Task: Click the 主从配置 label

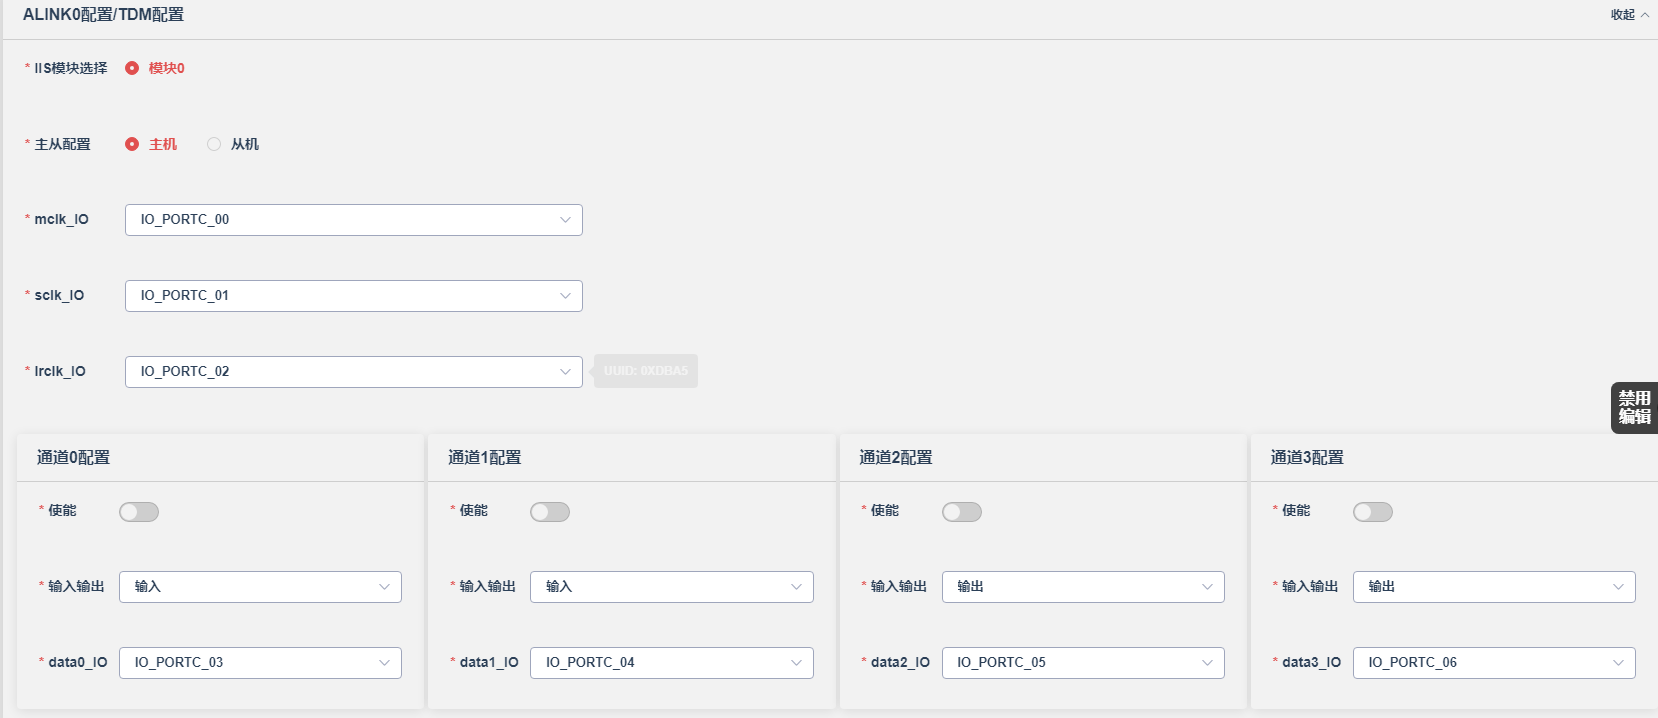Action: point(63,144)
